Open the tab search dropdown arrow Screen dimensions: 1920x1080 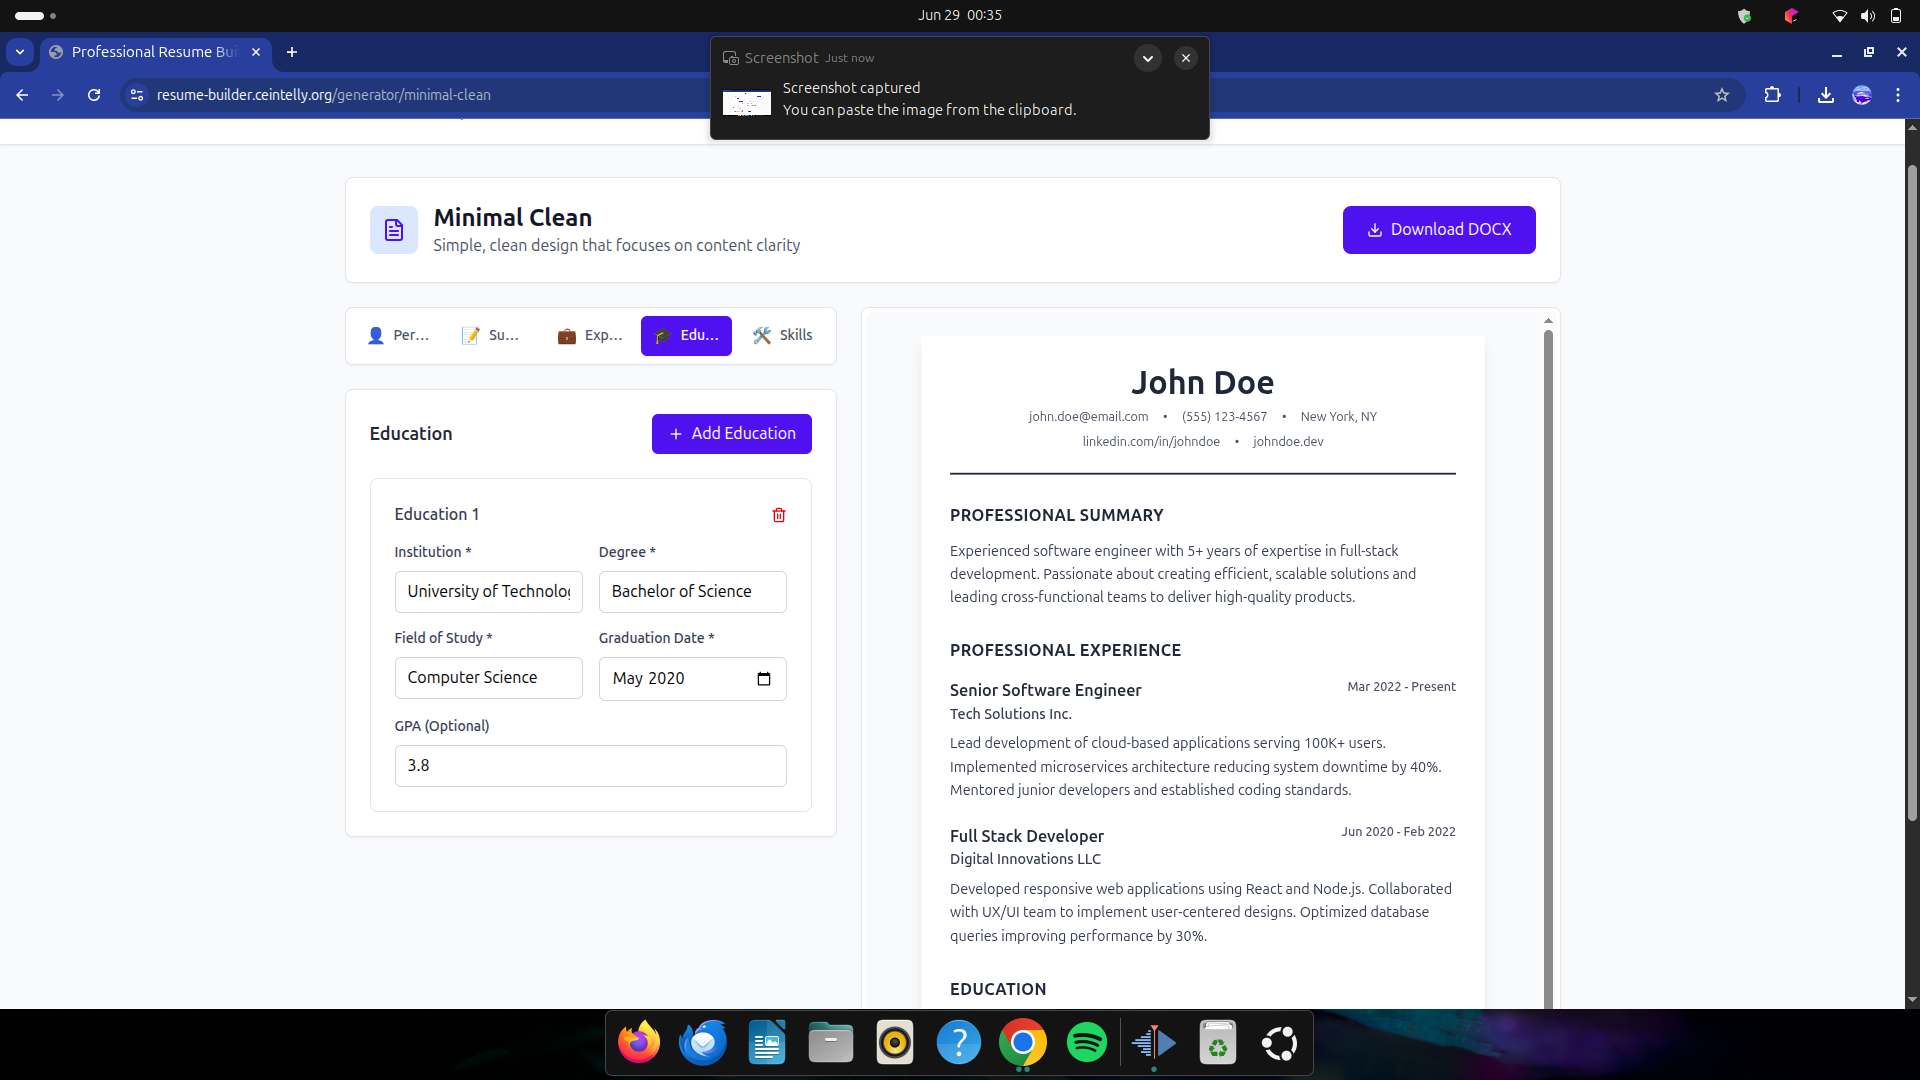(20, 52)
